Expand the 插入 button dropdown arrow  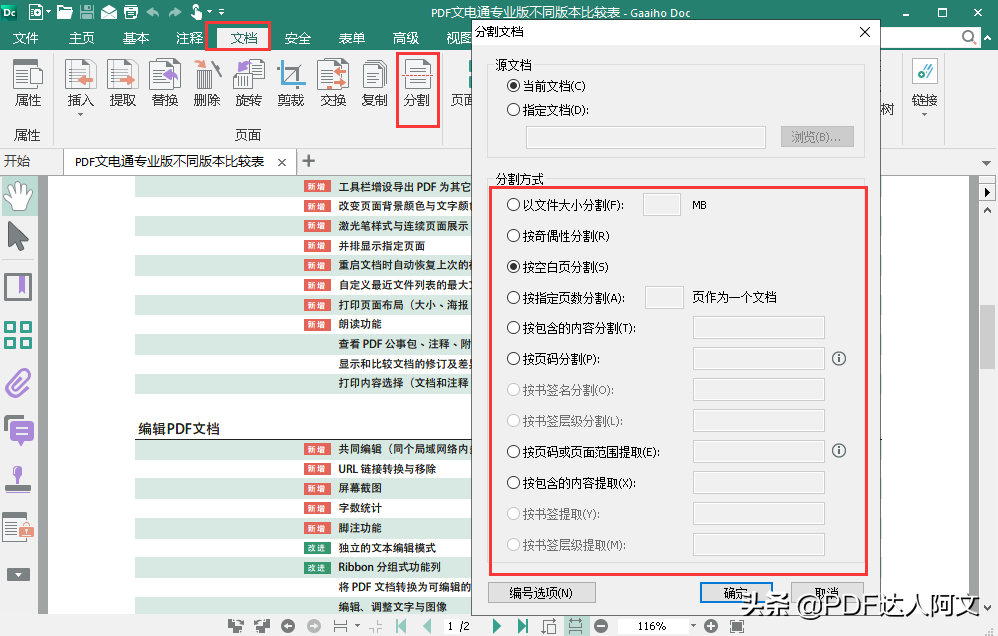click(x=80, y=115)
